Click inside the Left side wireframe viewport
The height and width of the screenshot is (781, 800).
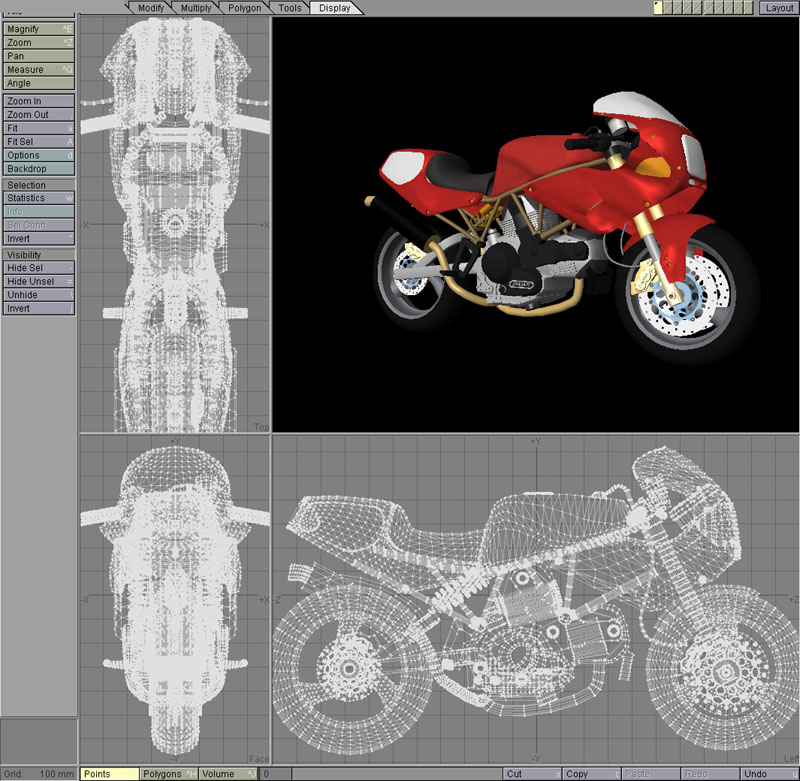tap(536, 599)
